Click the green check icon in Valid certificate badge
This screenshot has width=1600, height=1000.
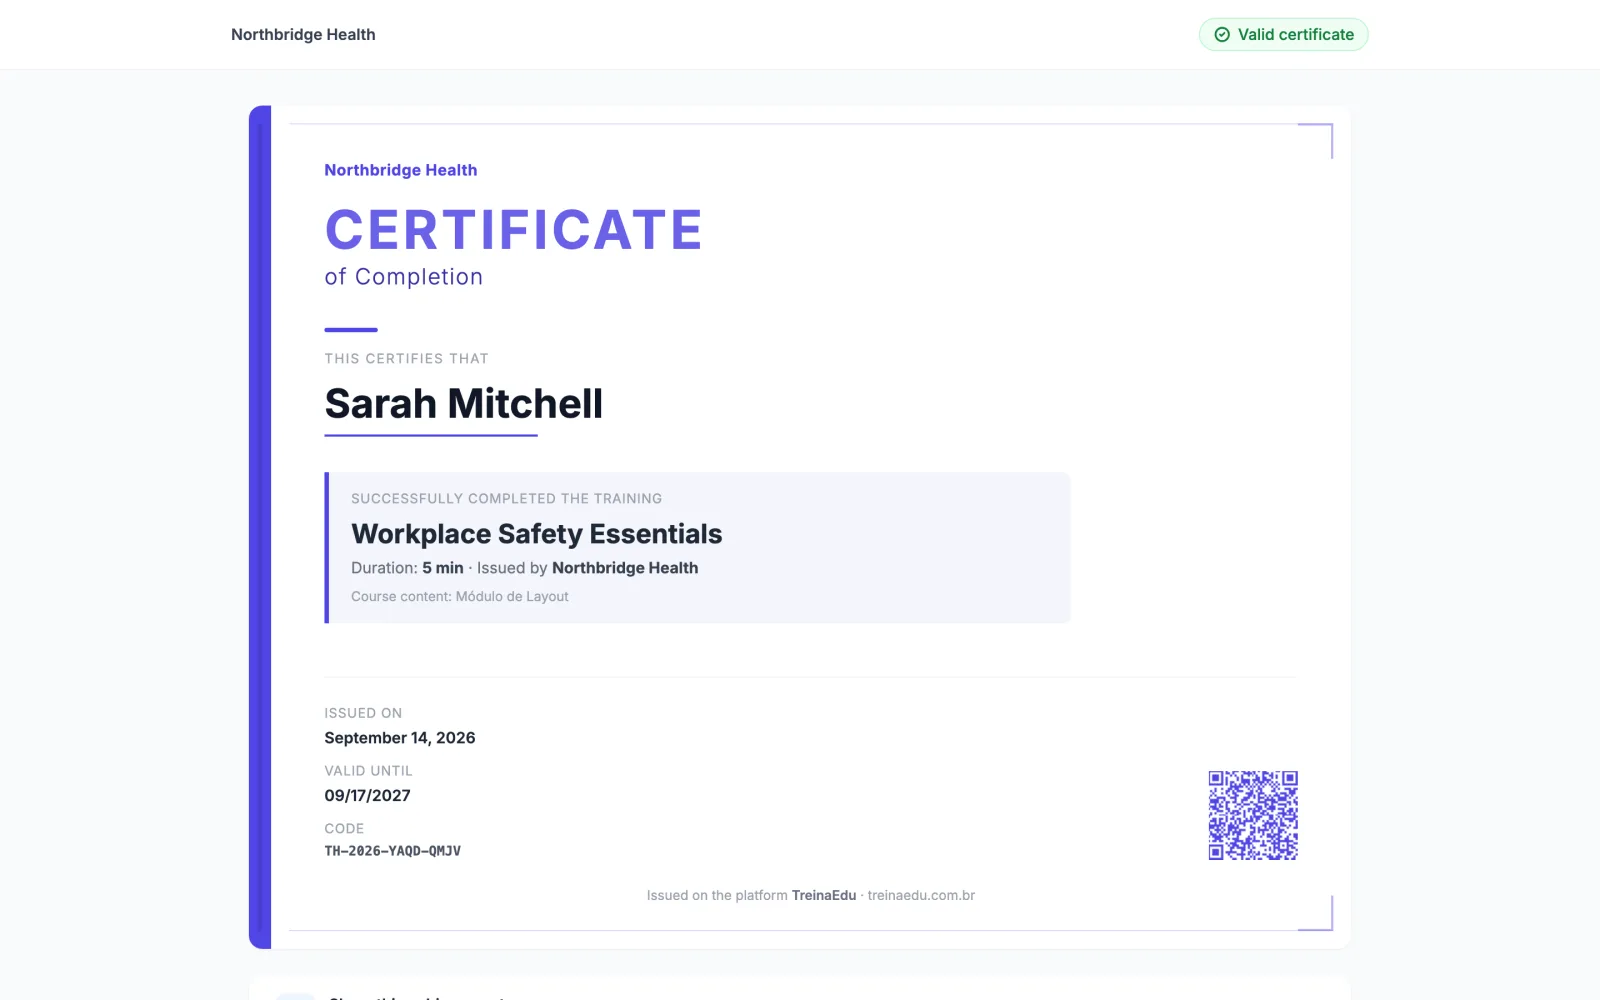(x=1222, y=35)
